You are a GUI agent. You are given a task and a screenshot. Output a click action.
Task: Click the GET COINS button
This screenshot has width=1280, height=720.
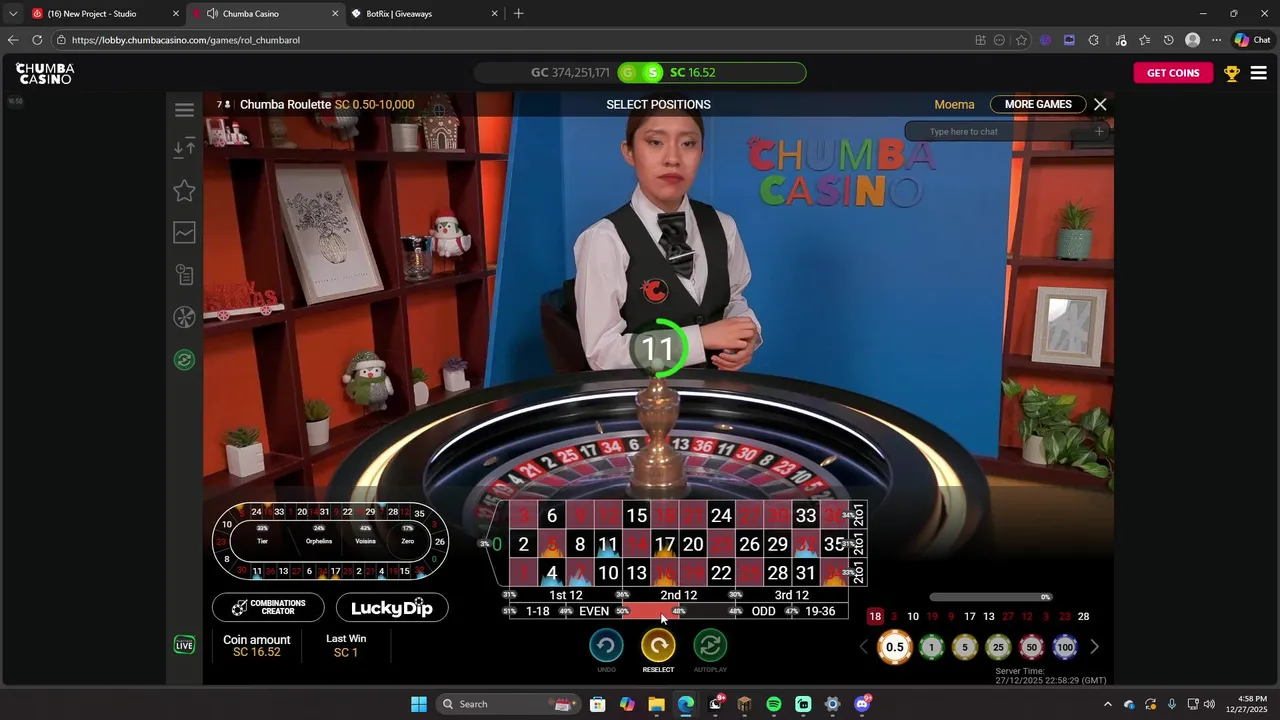[x=1173, y=73]
